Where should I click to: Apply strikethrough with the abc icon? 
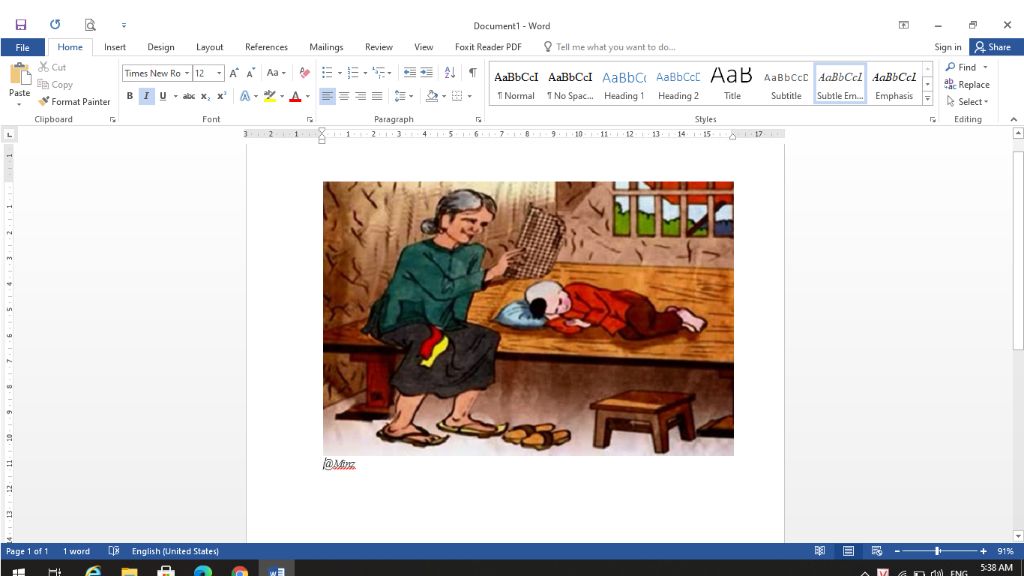click(x=189, y=96)
